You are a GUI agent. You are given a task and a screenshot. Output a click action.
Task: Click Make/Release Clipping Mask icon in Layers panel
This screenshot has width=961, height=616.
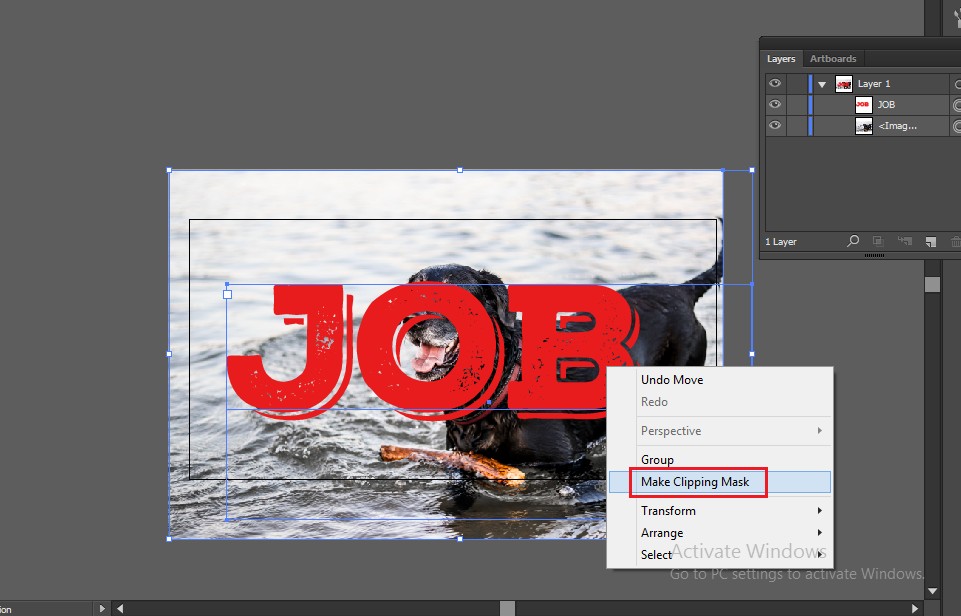[x=878, y=241]
